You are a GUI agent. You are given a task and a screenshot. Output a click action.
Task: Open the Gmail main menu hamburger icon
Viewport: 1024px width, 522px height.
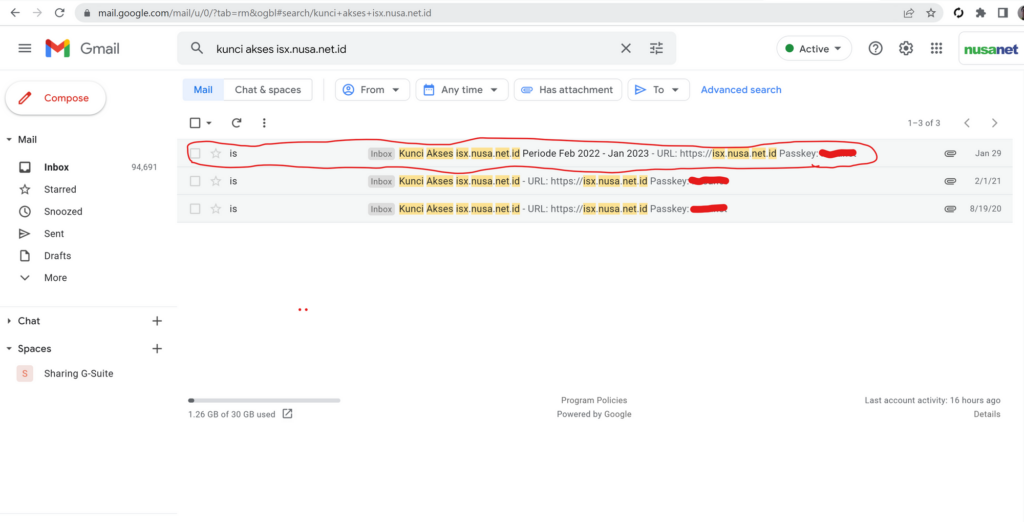coord(25,48)
